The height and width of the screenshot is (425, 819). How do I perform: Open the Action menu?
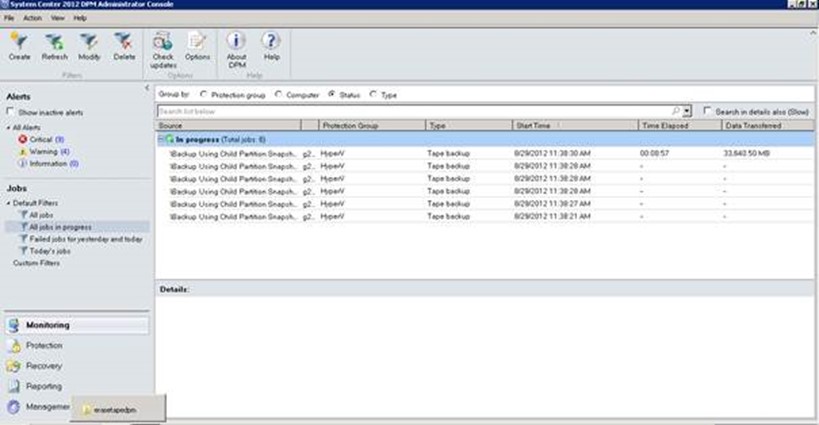click(x=32, y=18)
